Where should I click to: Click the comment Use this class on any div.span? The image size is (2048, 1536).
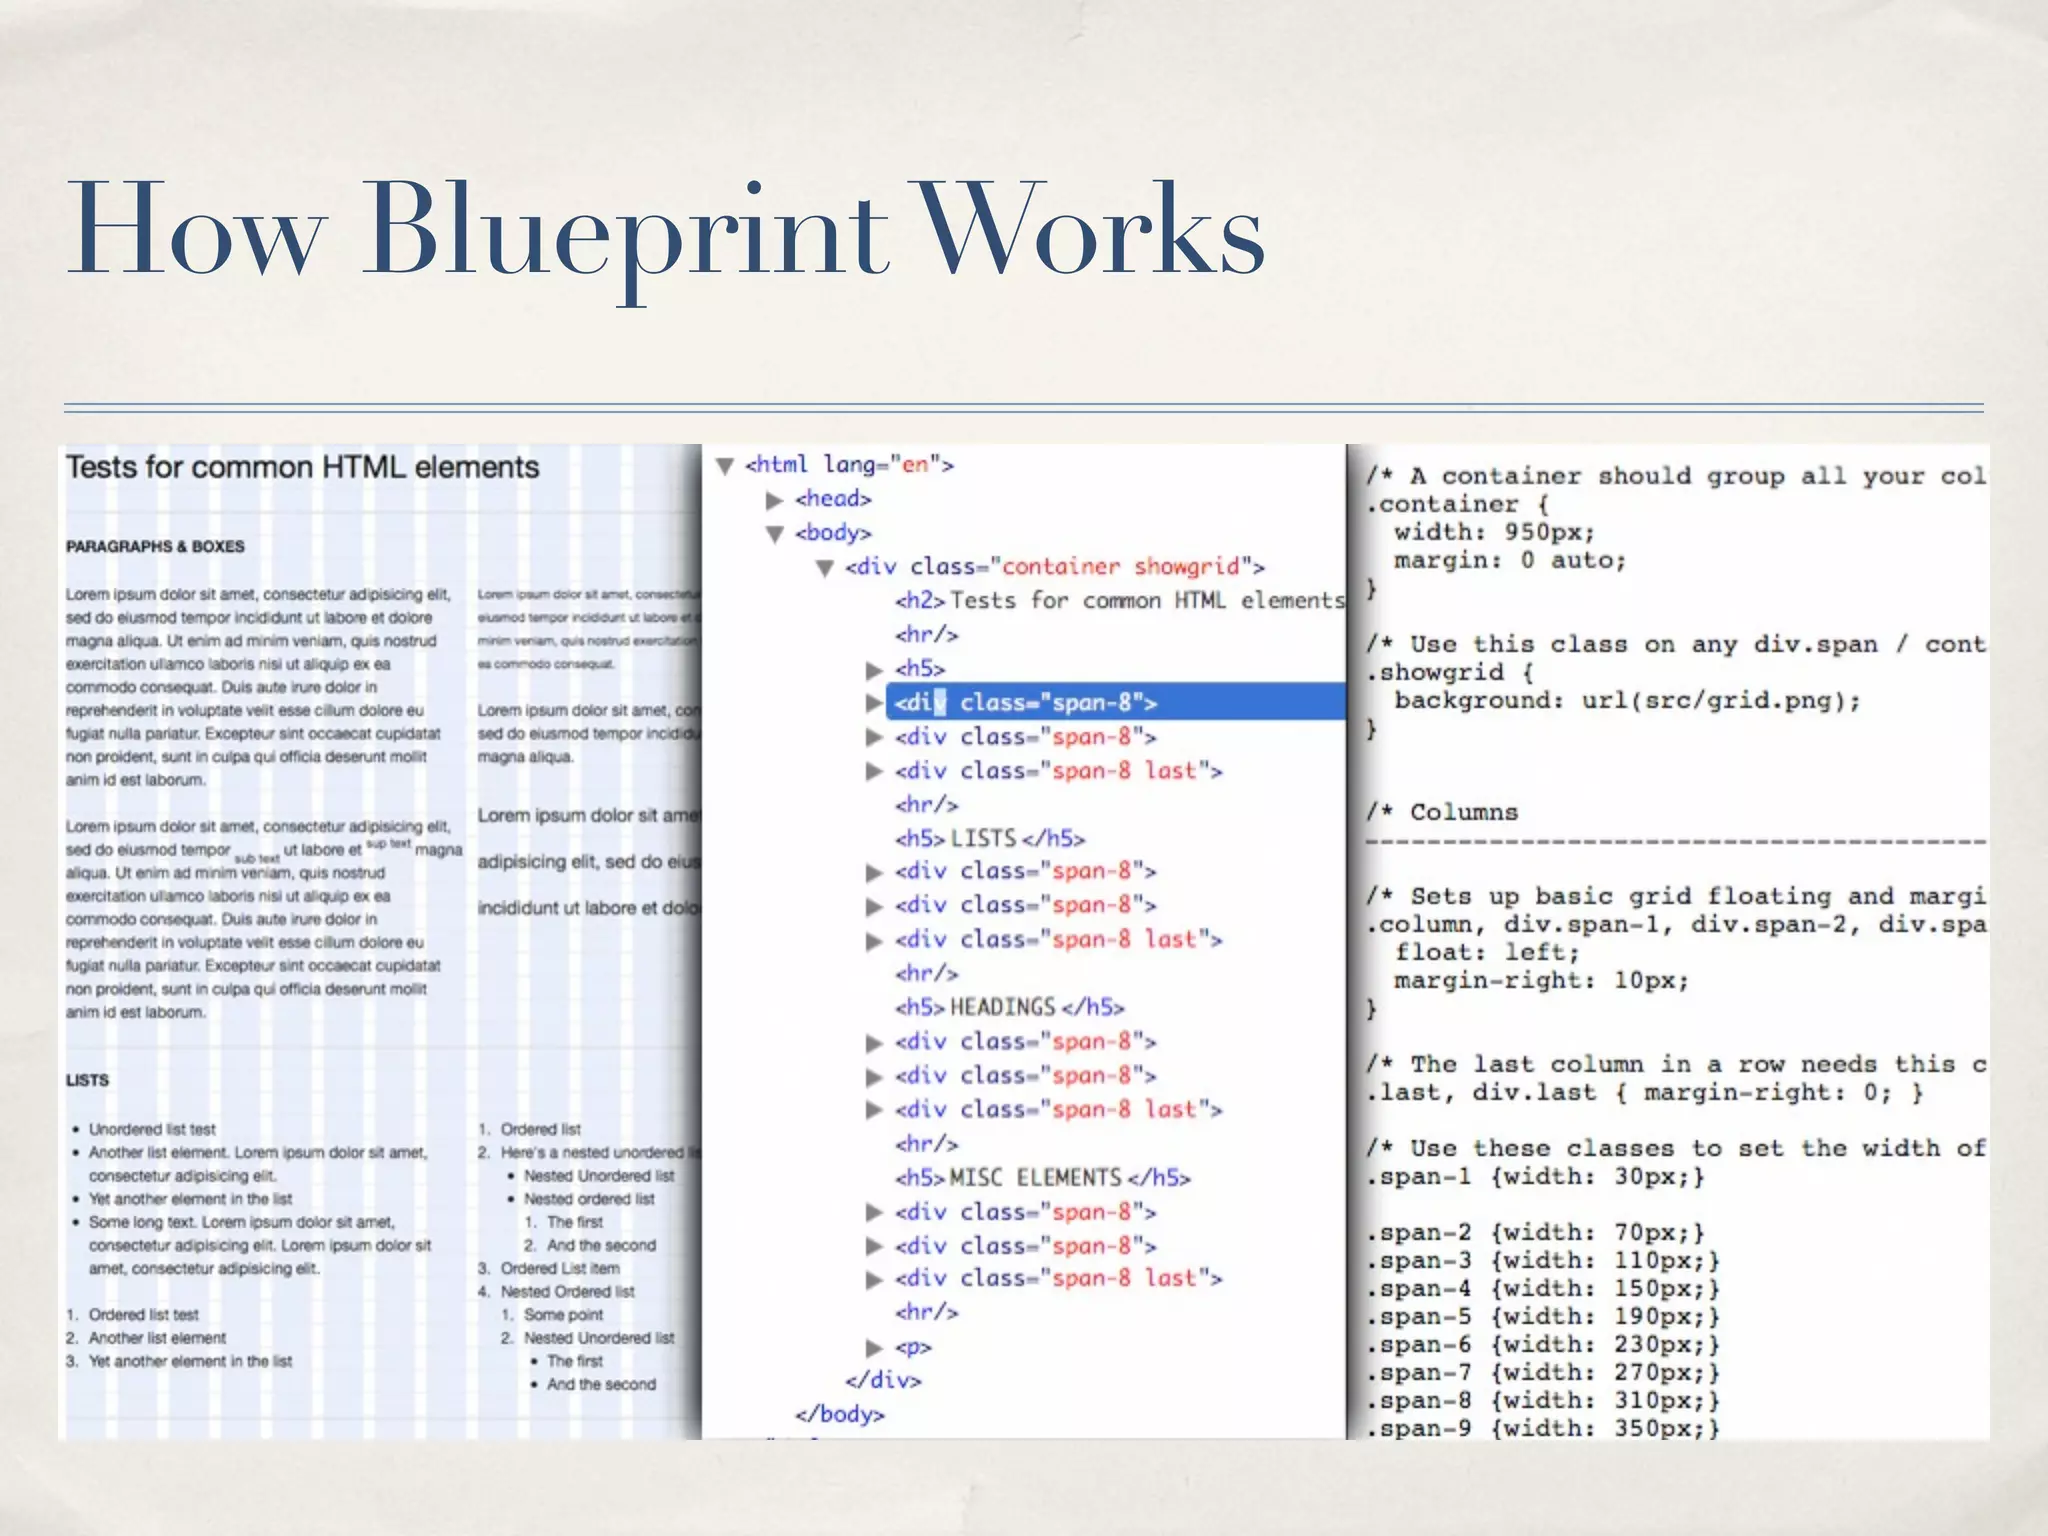click(1676, 644)
